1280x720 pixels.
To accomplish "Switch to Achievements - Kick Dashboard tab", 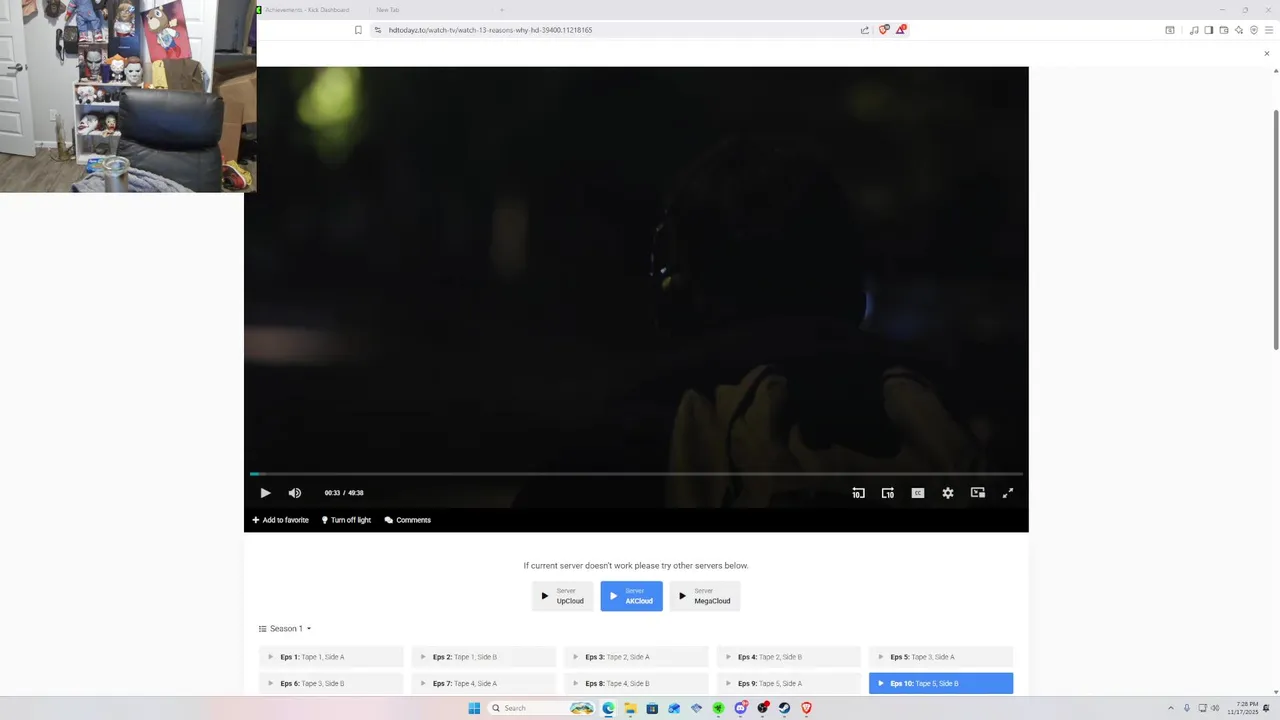I will (305, 9).
